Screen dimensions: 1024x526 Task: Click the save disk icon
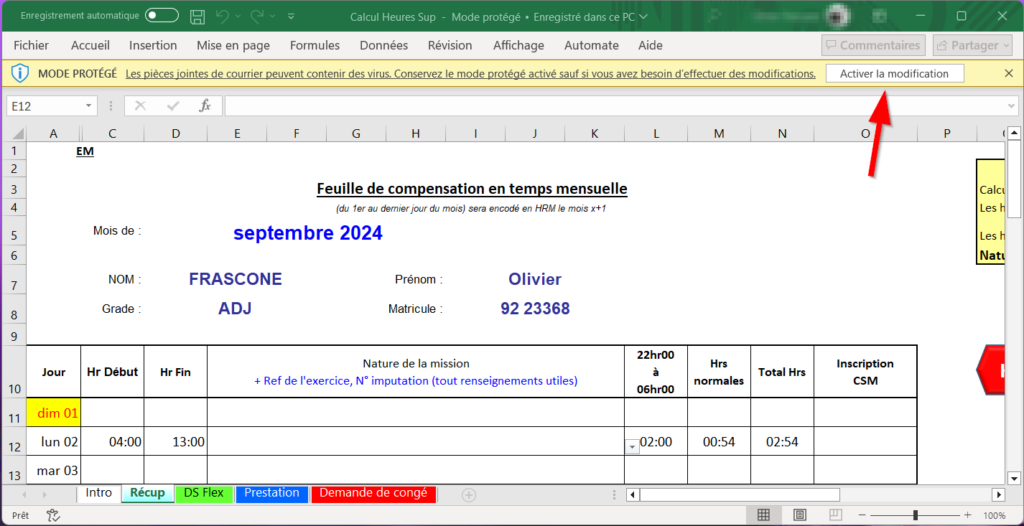[x=198, y=17]
